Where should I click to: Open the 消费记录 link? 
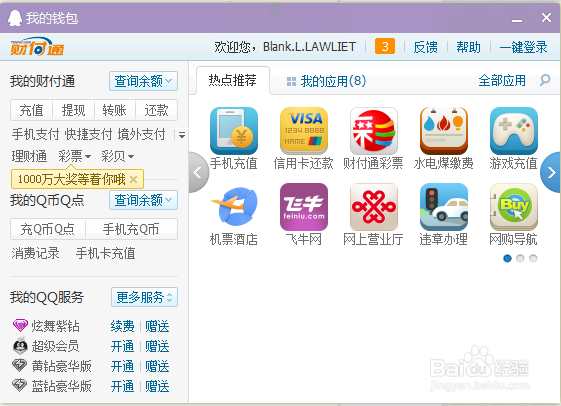35,253
